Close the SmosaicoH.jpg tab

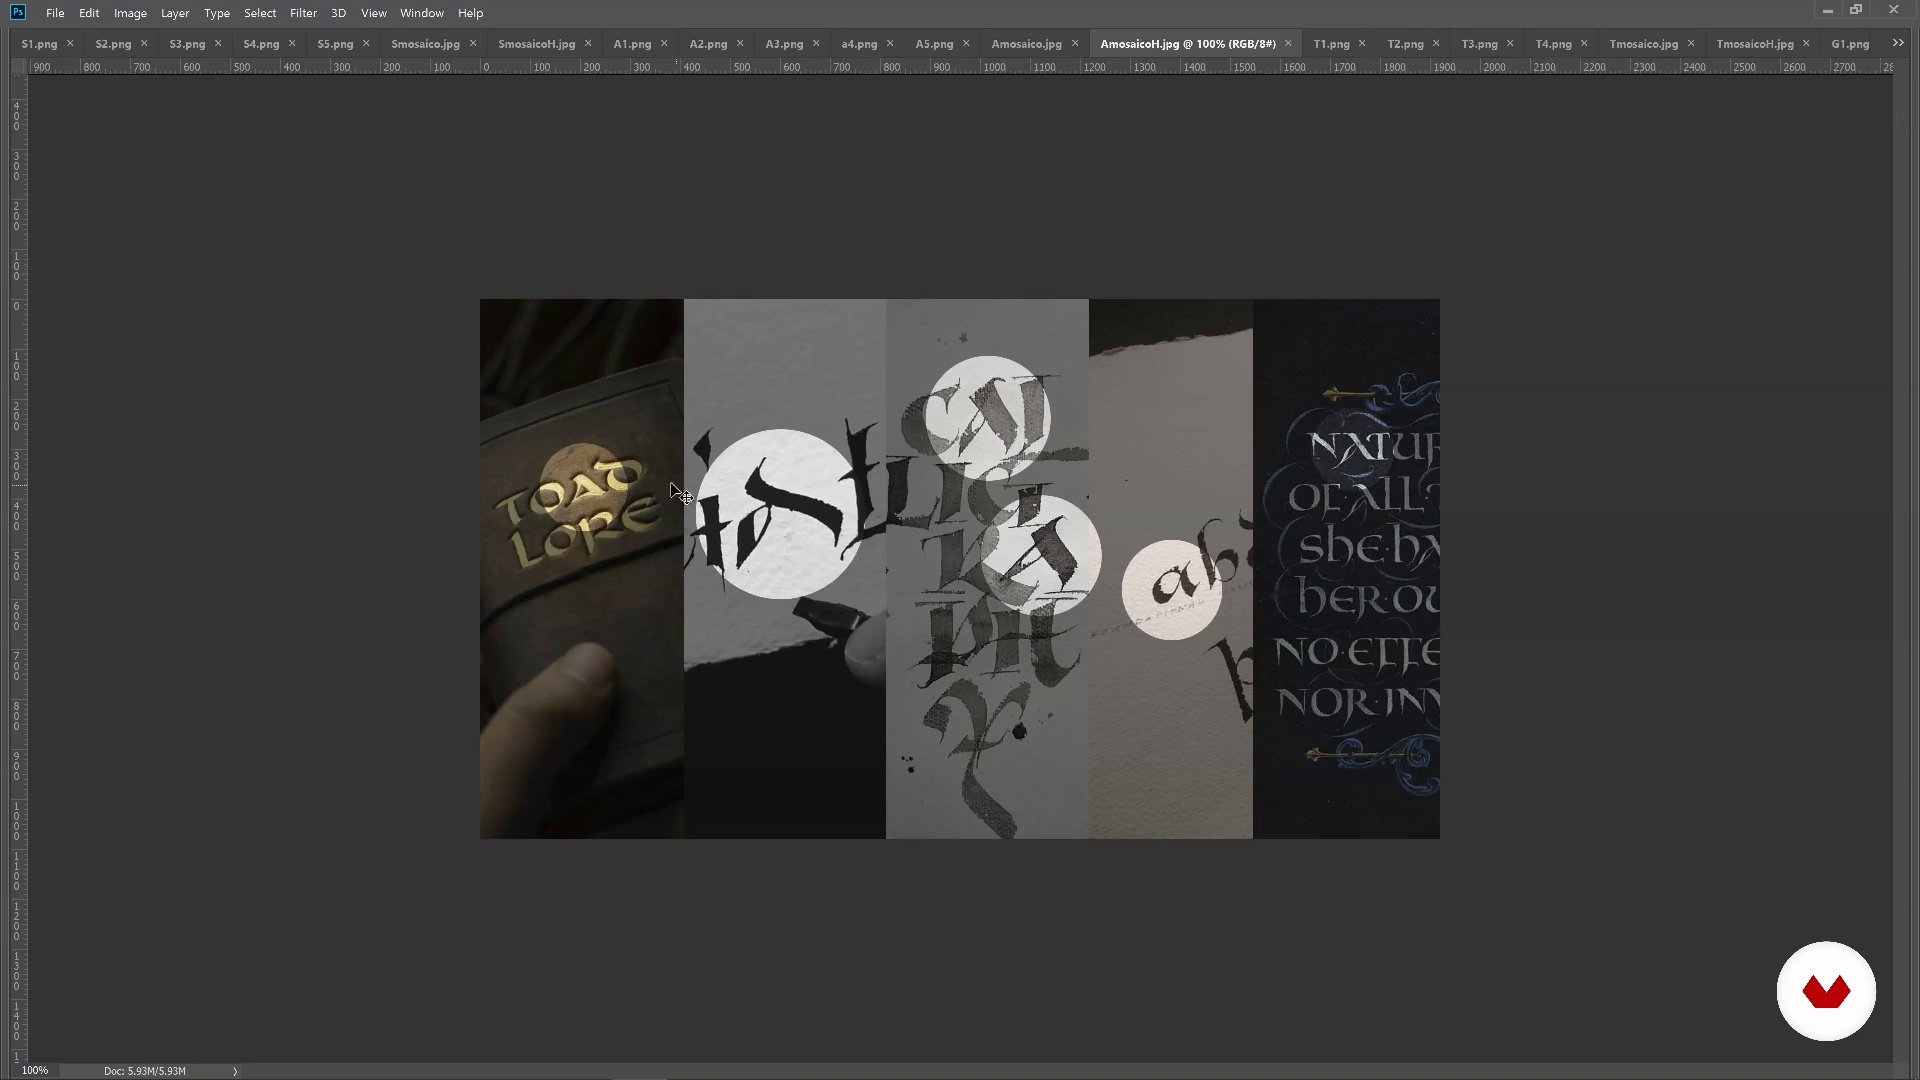pos(588,43)
